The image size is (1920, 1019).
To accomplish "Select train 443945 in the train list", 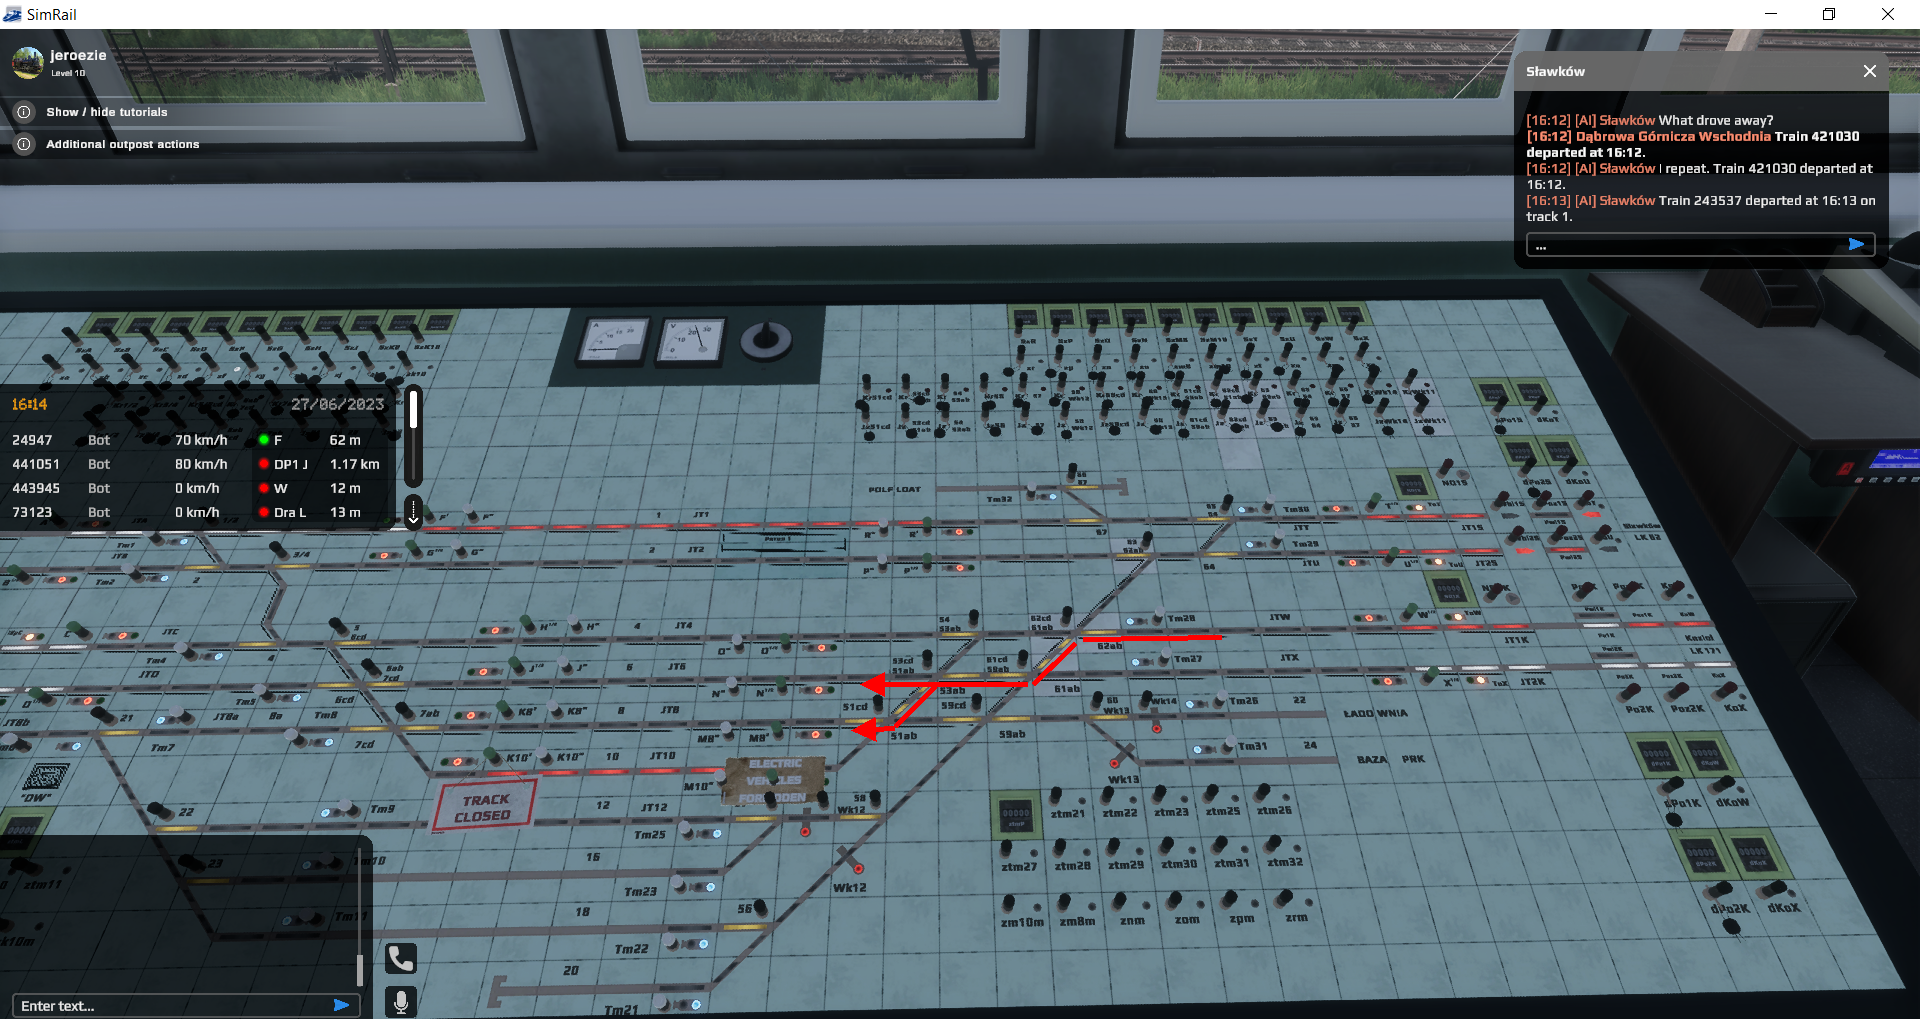I will (x=198, y=488).
